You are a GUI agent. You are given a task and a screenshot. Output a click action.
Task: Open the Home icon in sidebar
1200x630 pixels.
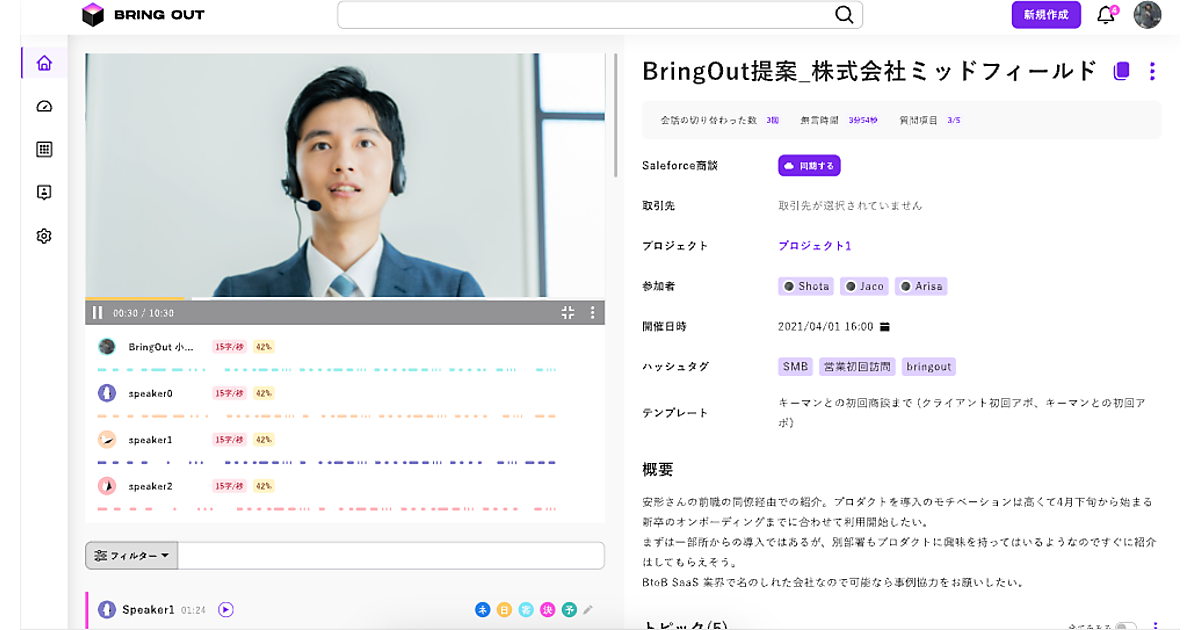point(44,63)
